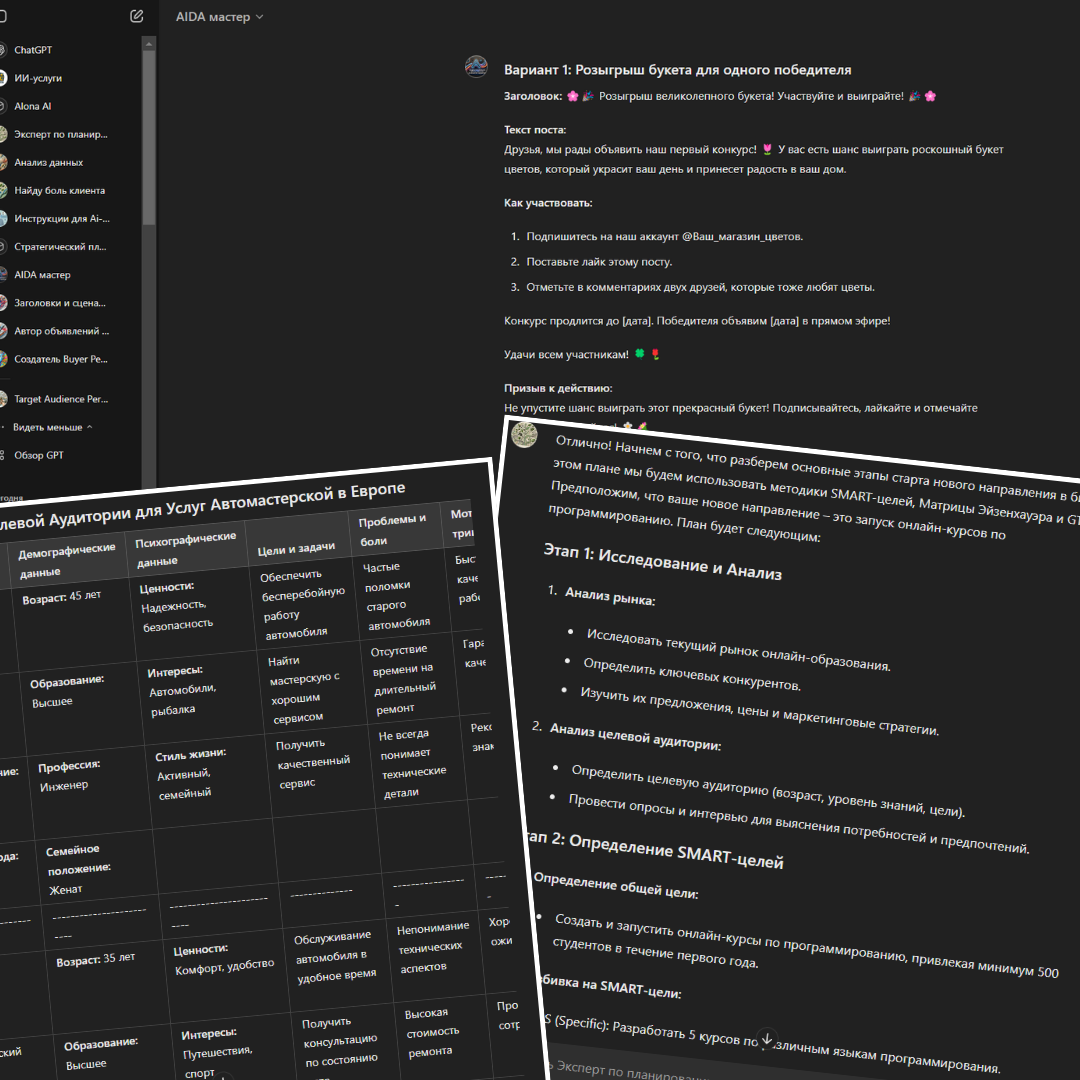Select Создатель Buyer Persona GPT
Image resolution: width=1080 pixels, height=1080 pixels.
coord(60,358)
